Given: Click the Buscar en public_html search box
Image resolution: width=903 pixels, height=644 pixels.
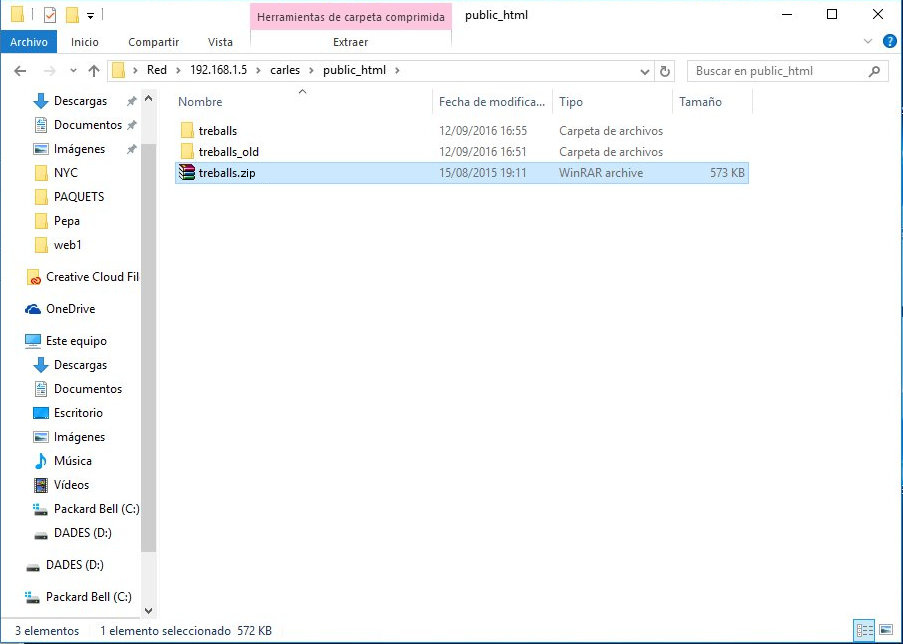Looking at the screenshot, I should point(779,71).
